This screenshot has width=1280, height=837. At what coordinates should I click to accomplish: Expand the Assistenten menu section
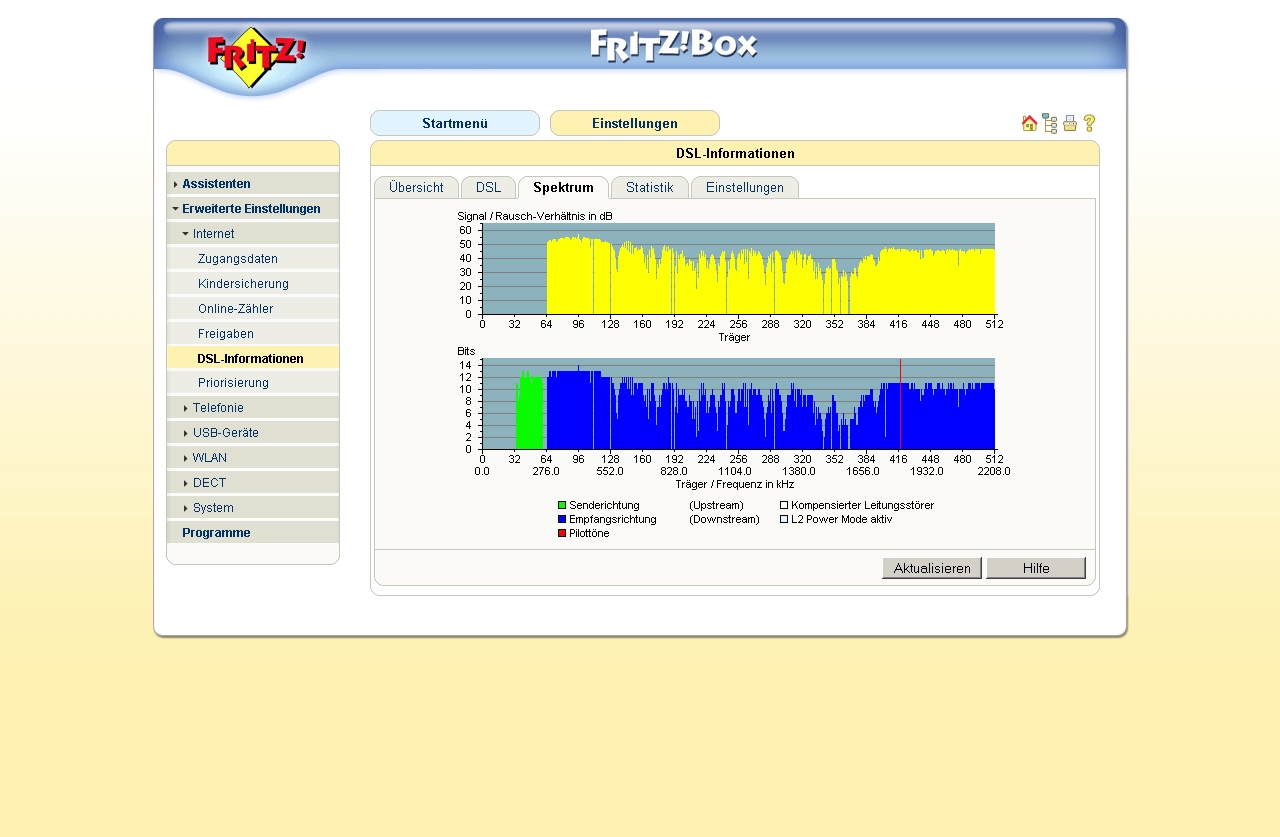(x=216, y=184)
